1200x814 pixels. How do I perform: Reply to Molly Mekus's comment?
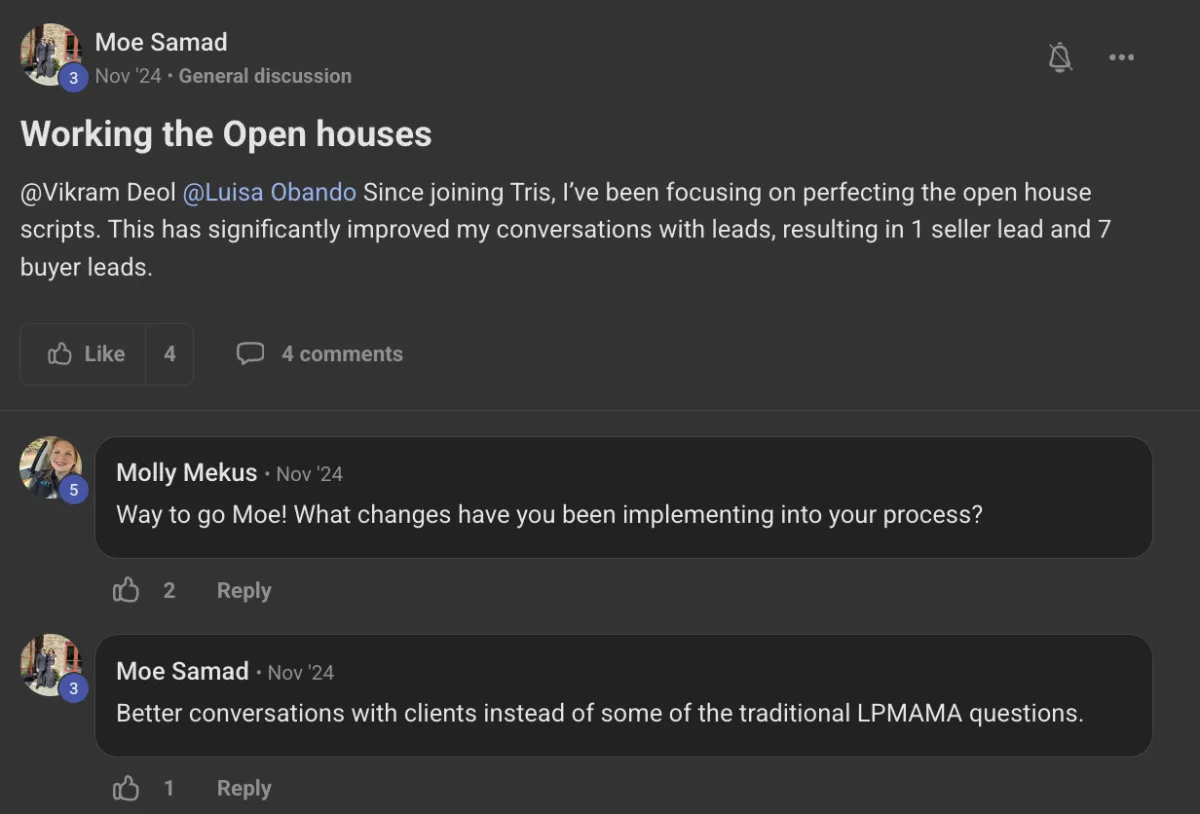pyautogui.click(x=244, y=591)
